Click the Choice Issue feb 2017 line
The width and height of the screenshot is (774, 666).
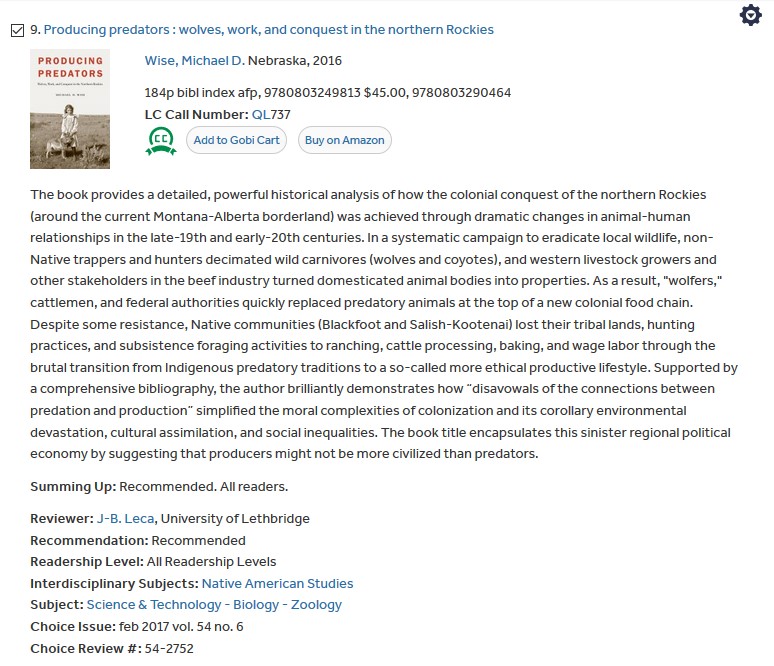point(137,627)
